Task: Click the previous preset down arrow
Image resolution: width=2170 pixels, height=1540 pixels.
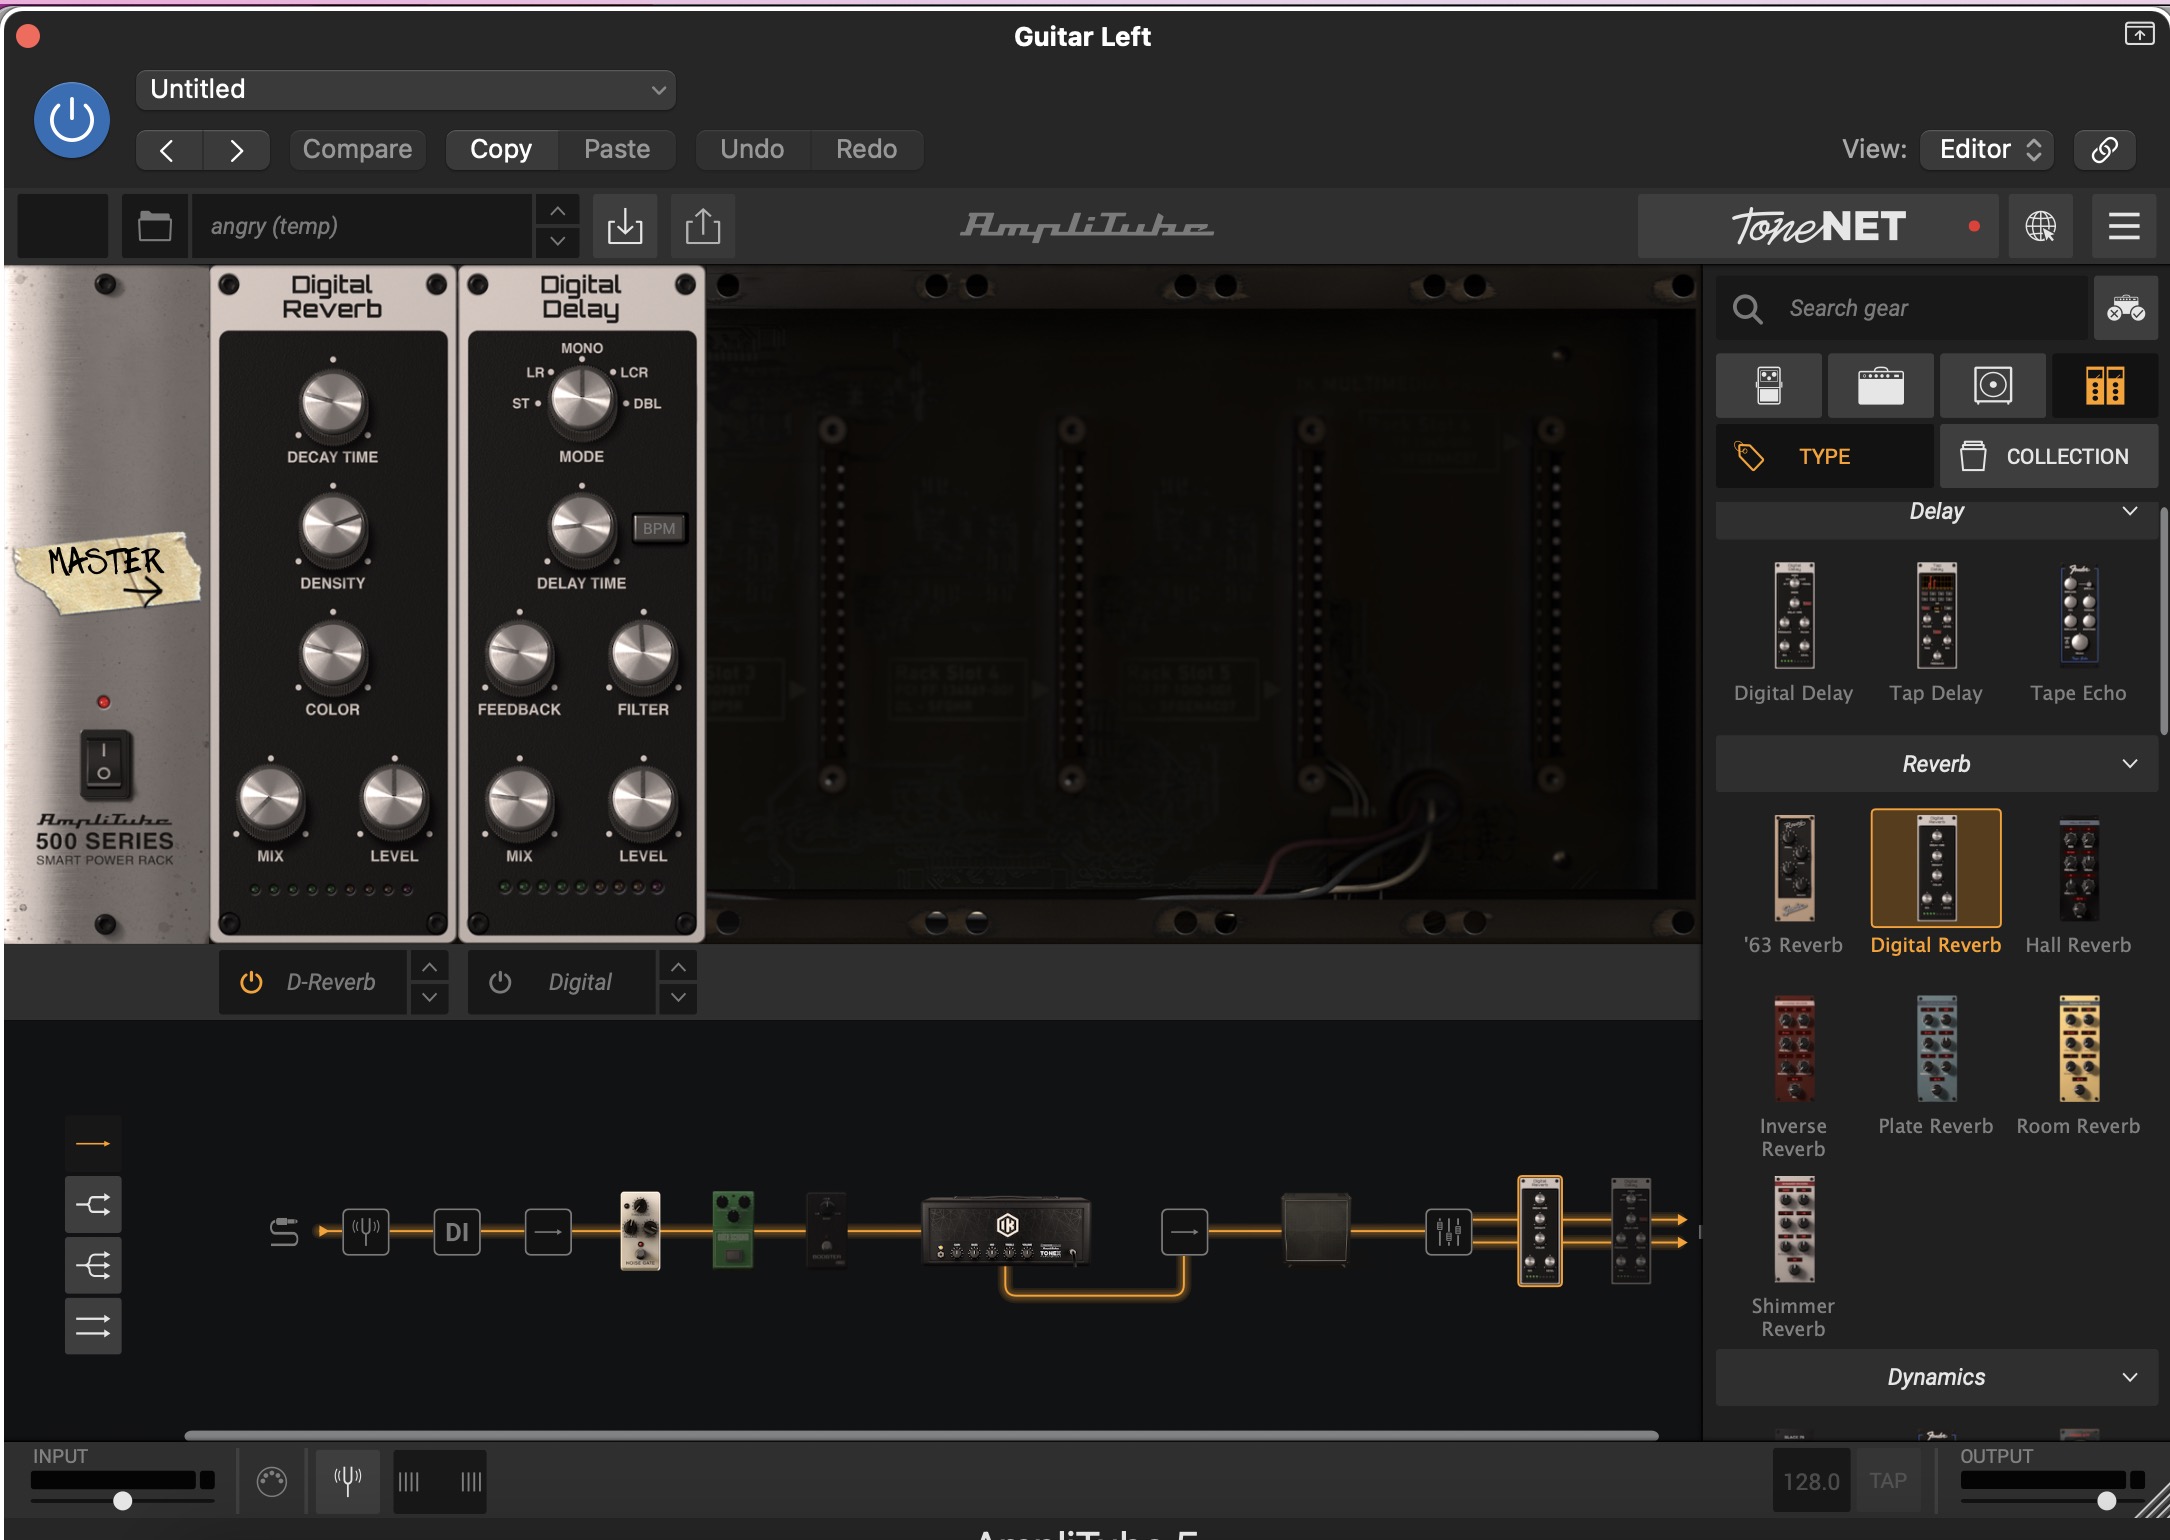Action: click(557, 241)
